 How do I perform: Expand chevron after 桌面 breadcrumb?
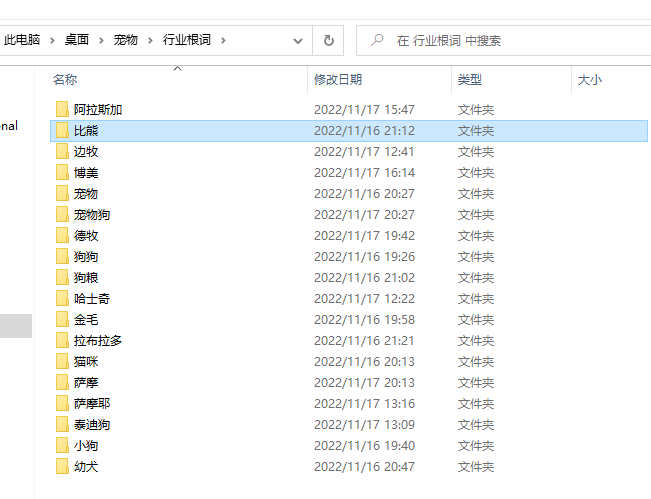pyautogui.click(x=101, y=40)
